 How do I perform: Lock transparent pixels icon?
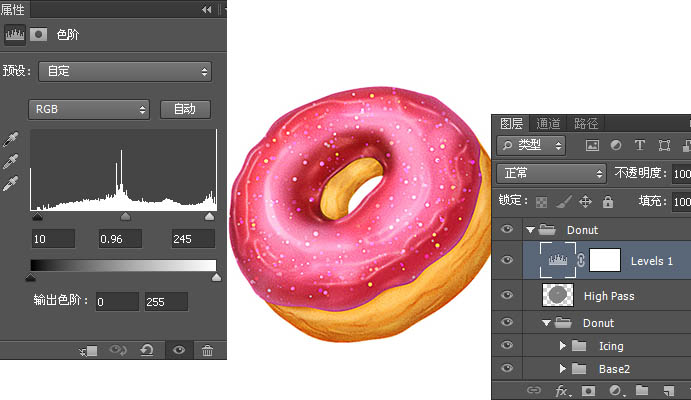point(542,202)
